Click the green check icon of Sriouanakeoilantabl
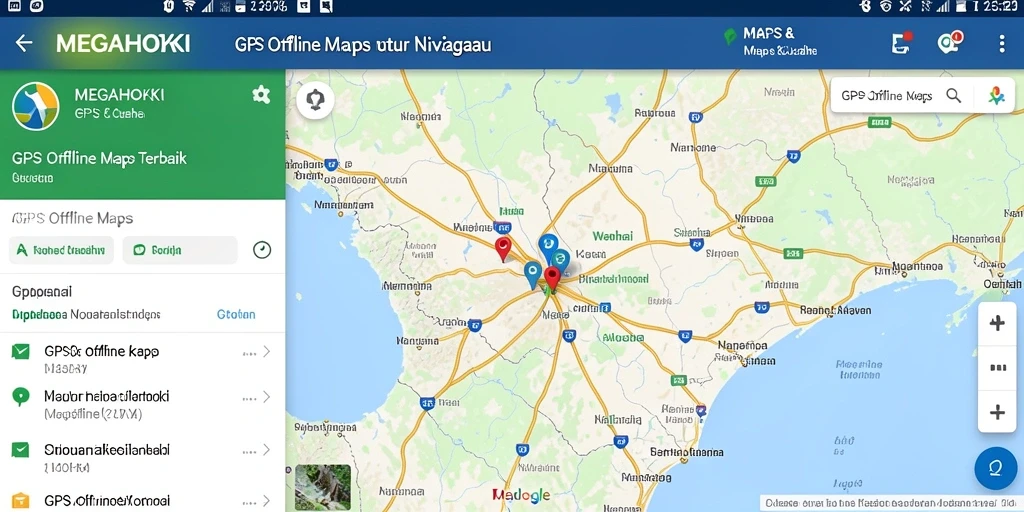 (21, 449)
